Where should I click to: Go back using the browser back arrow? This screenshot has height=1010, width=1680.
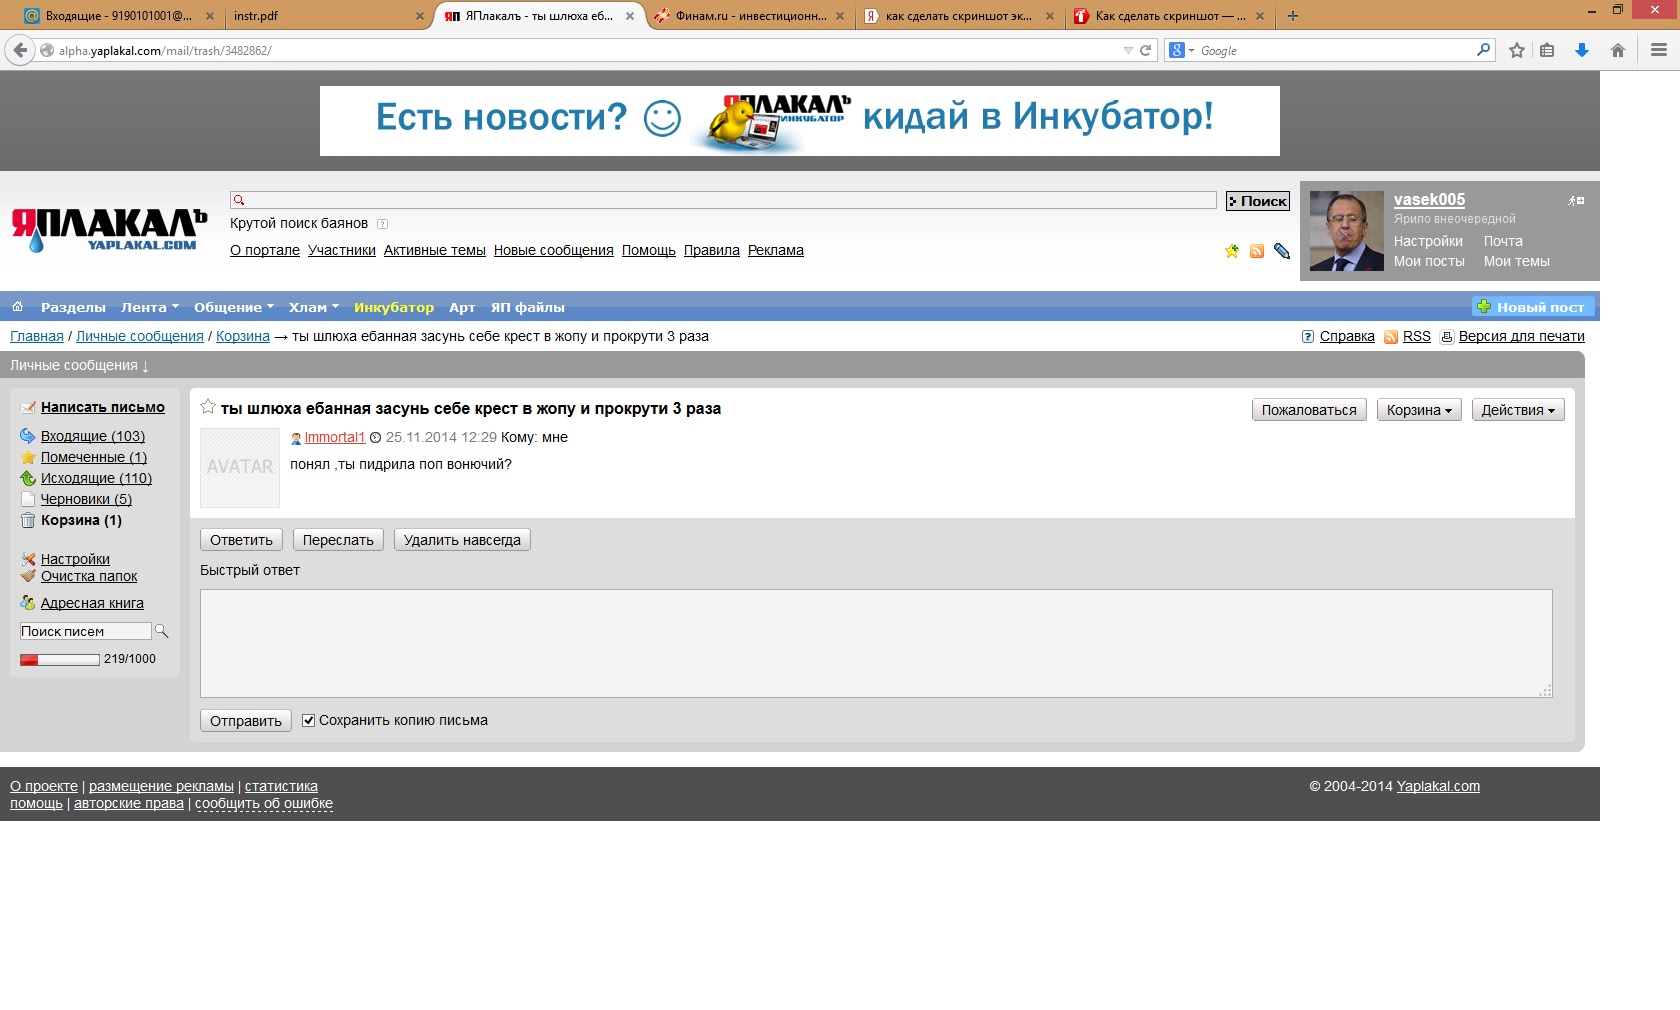20,50
